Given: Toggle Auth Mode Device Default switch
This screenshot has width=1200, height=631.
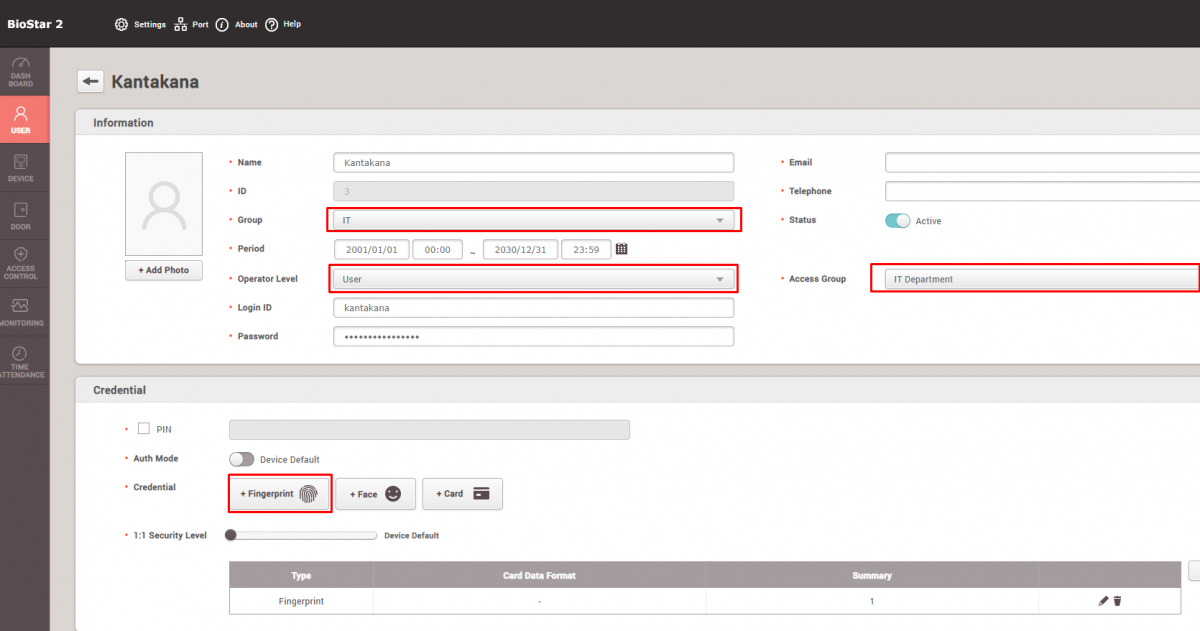Looking at the screenshot, I should point(241,459).
